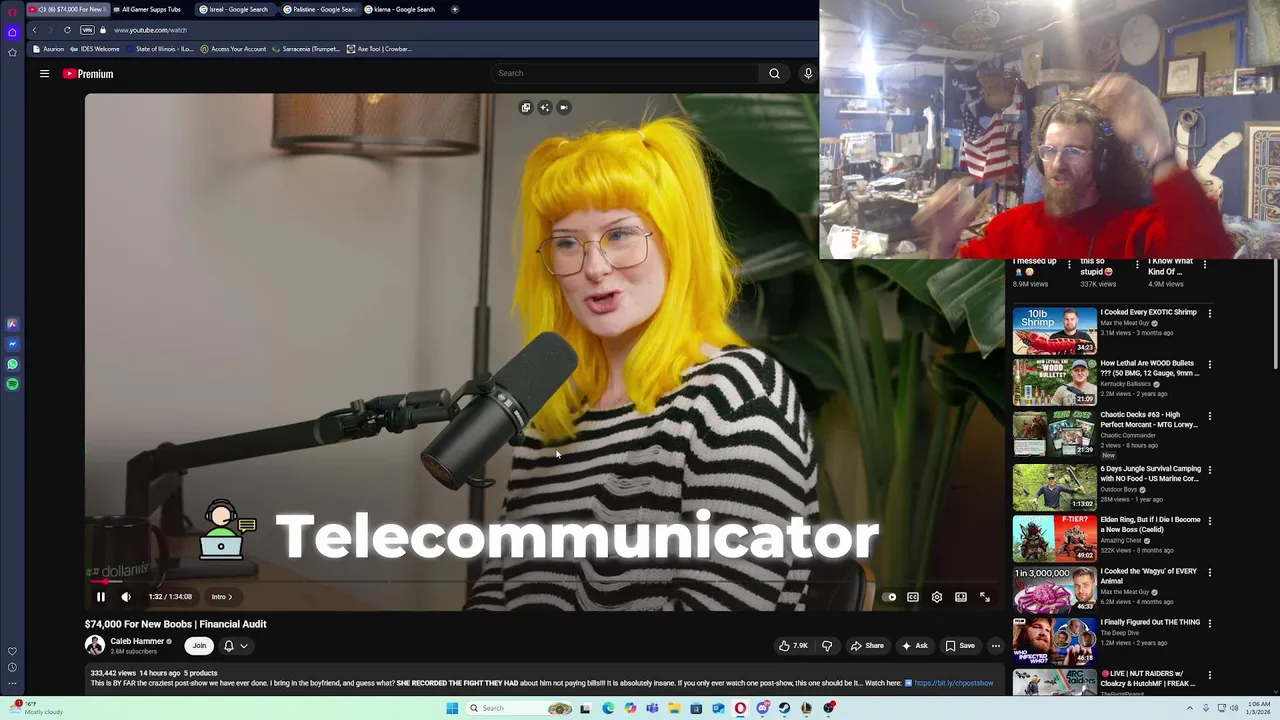The image size is (1280, 720).
Task: Open player settings gear
Action: [x=937, y=597]
